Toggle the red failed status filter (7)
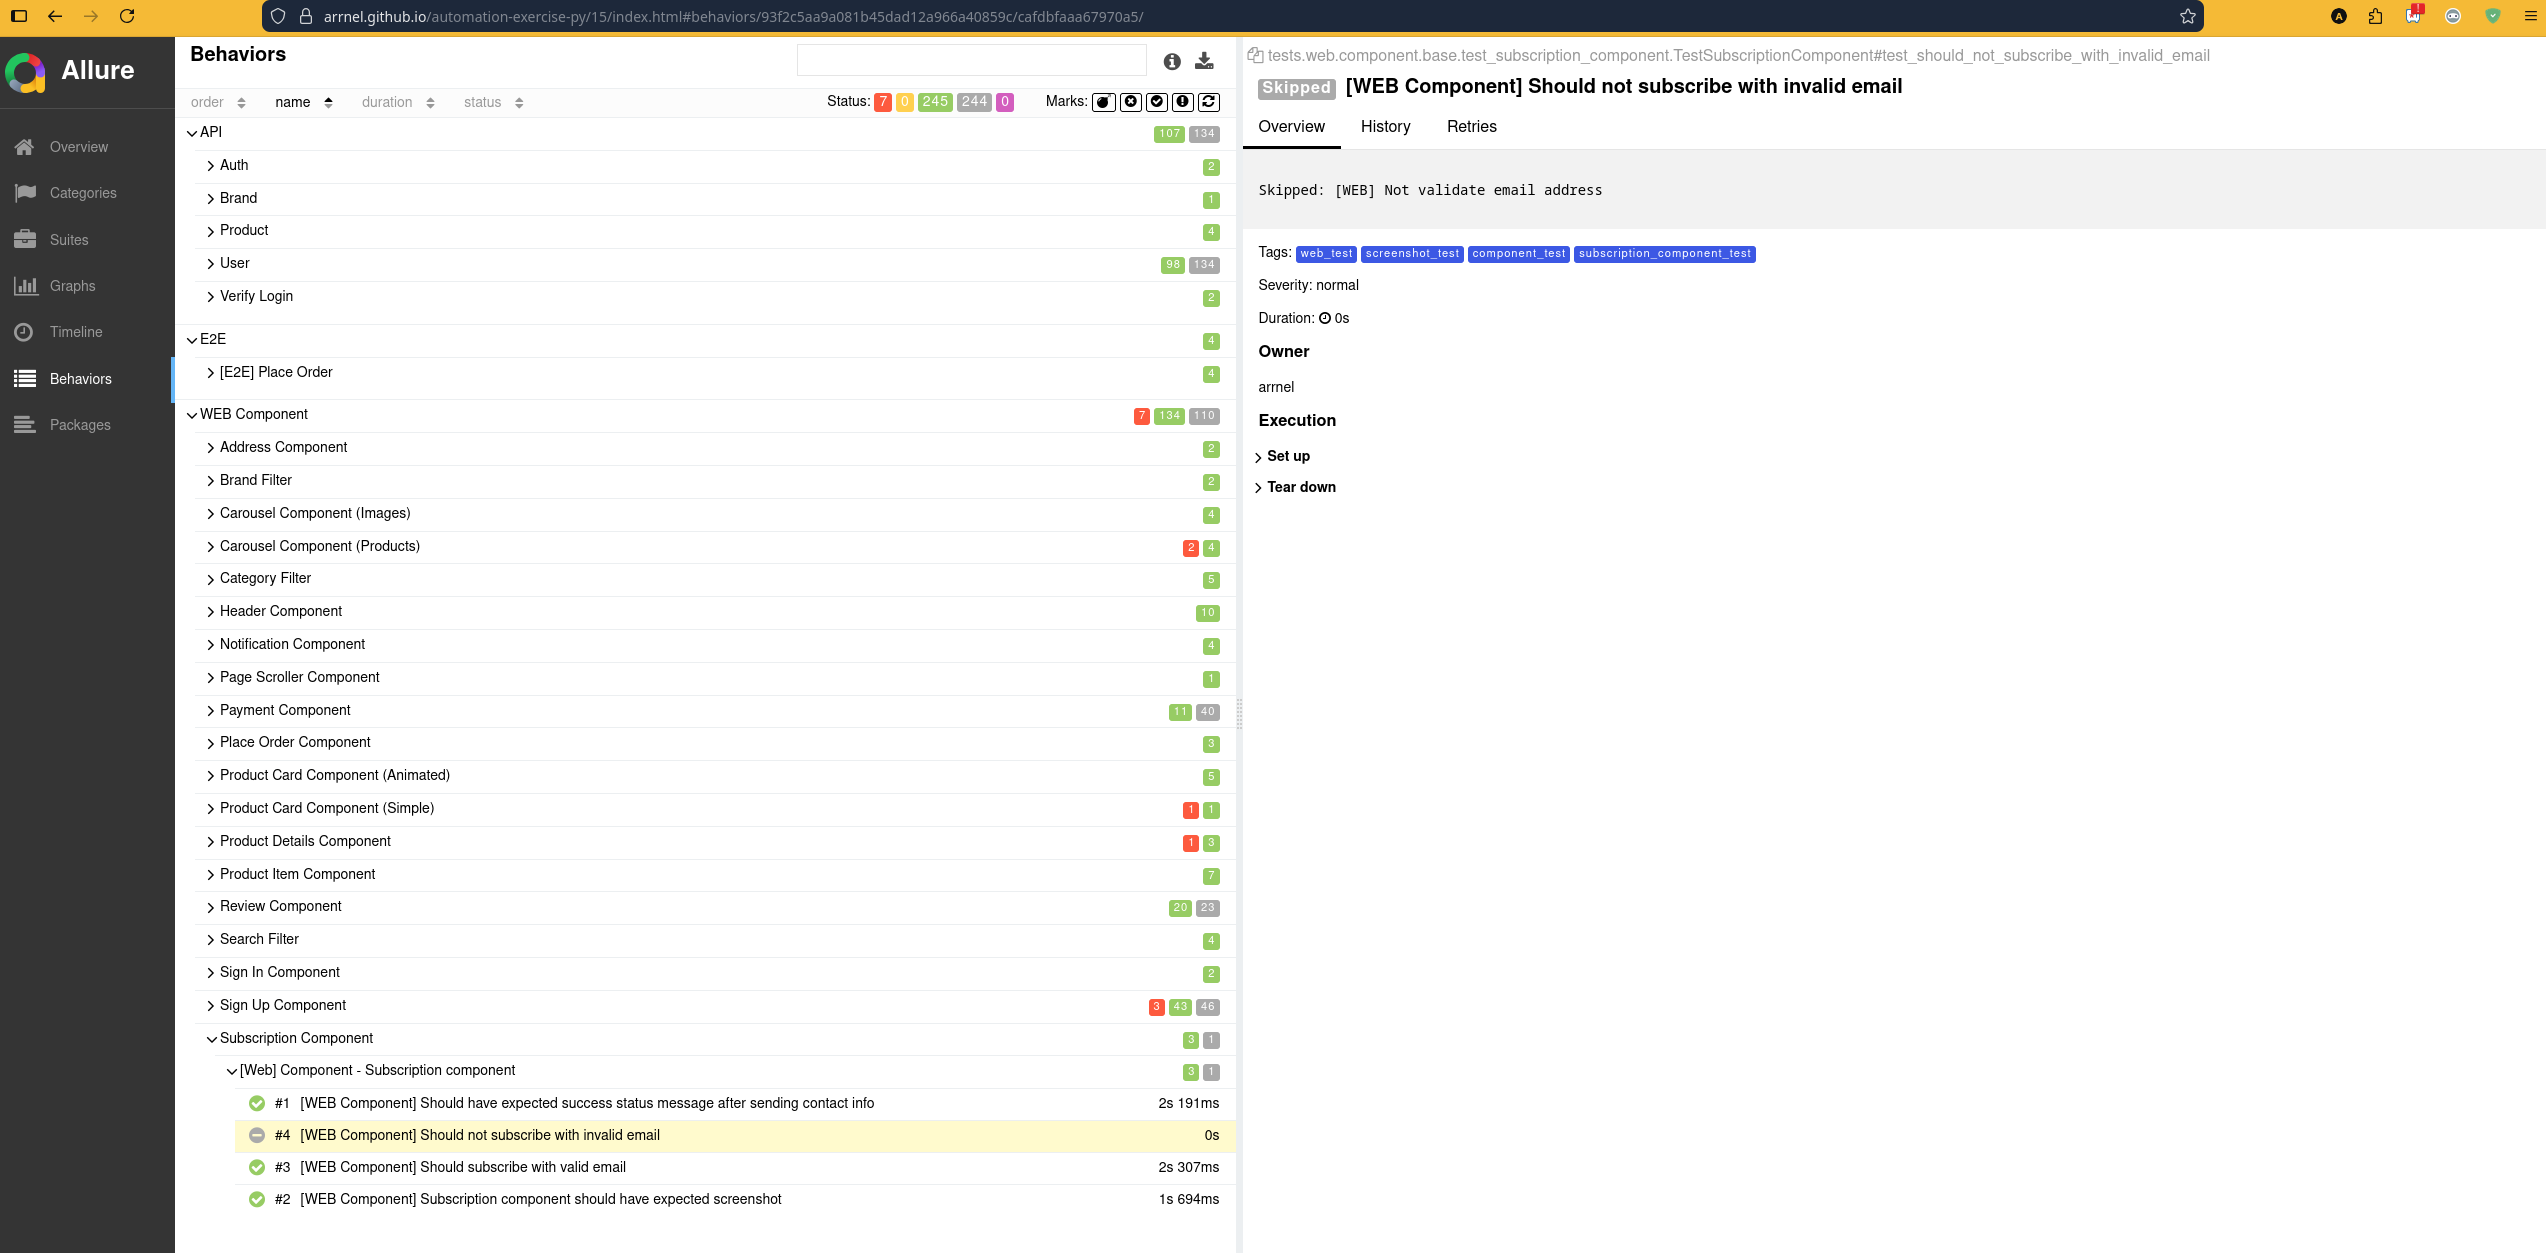2546x1253 pixels. [882, 102]
